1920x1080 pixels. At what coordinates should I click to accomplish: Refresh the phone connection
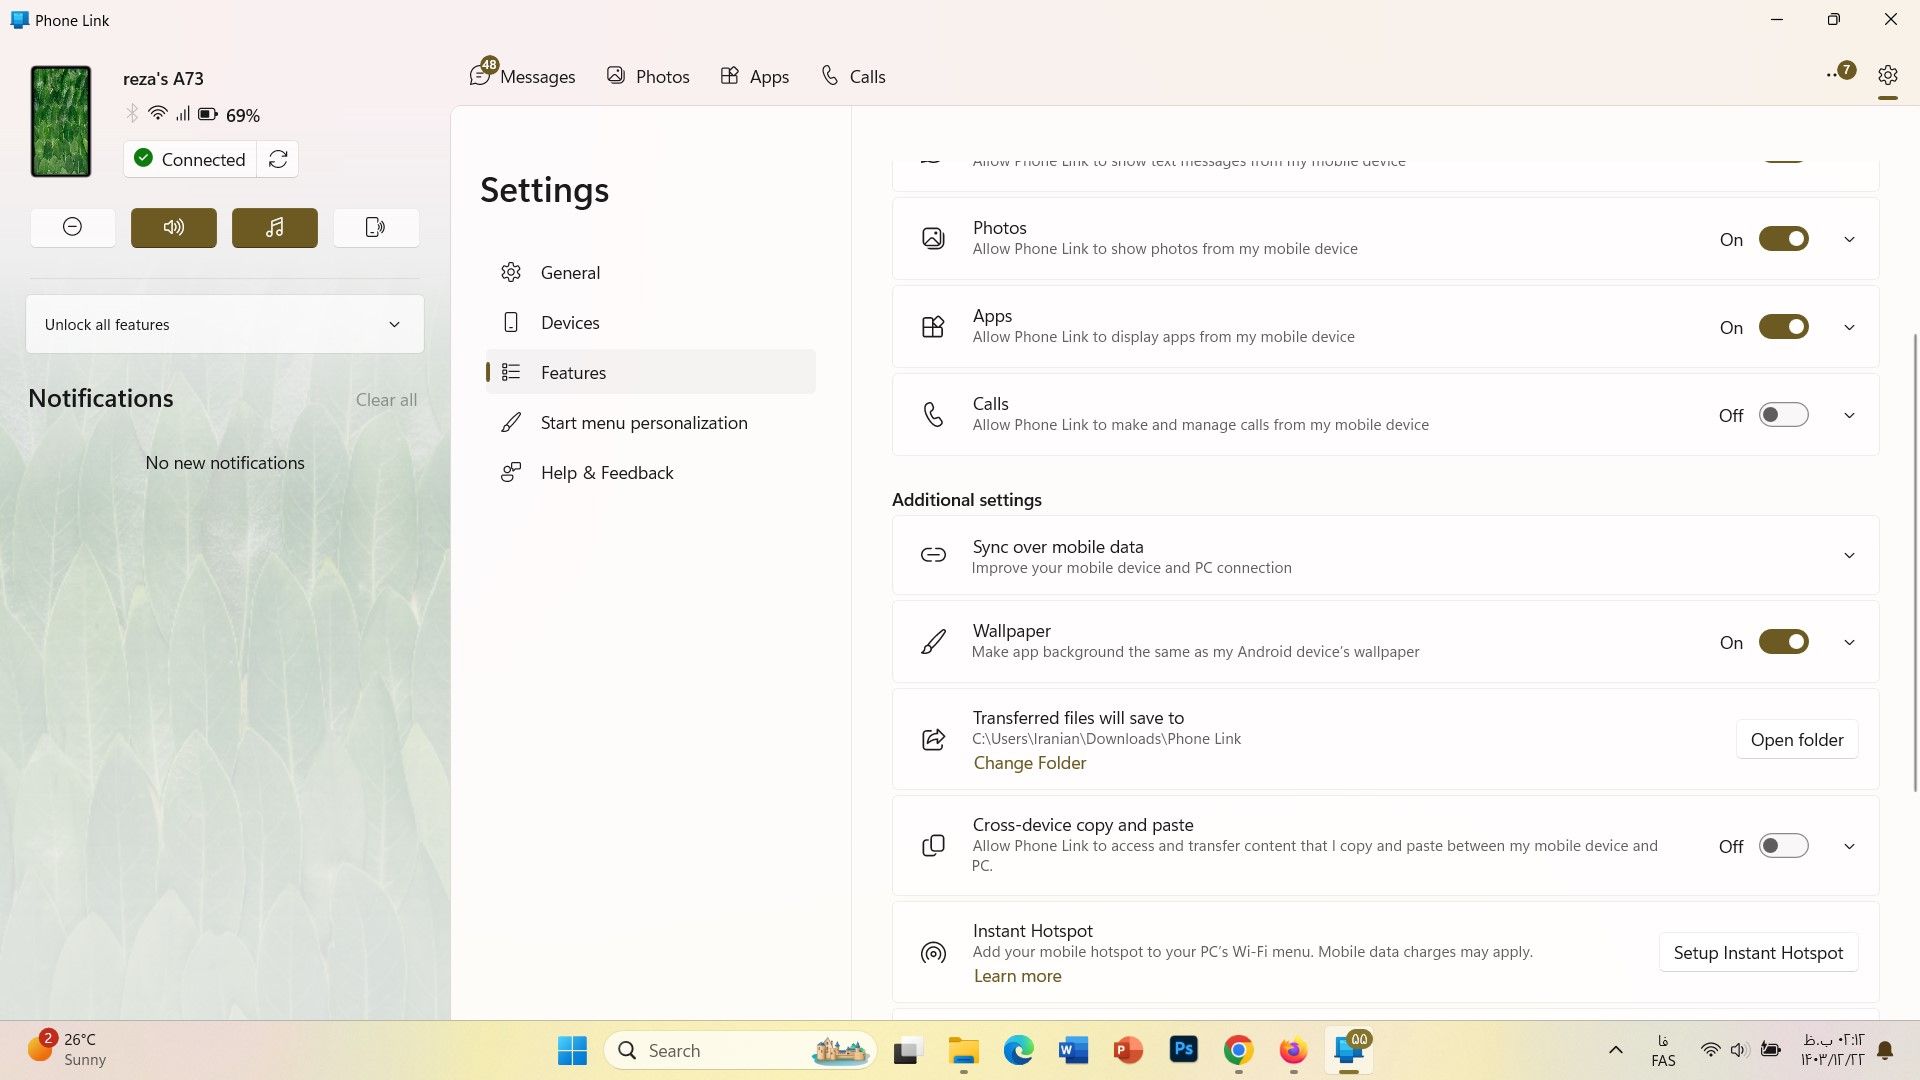(x=278, y=159)
